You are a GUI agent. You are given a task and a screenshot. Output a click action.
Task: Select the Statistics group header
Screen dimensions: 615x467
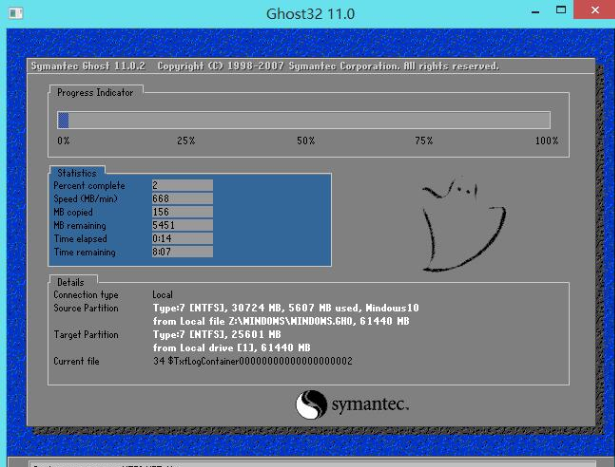point(77,173)
